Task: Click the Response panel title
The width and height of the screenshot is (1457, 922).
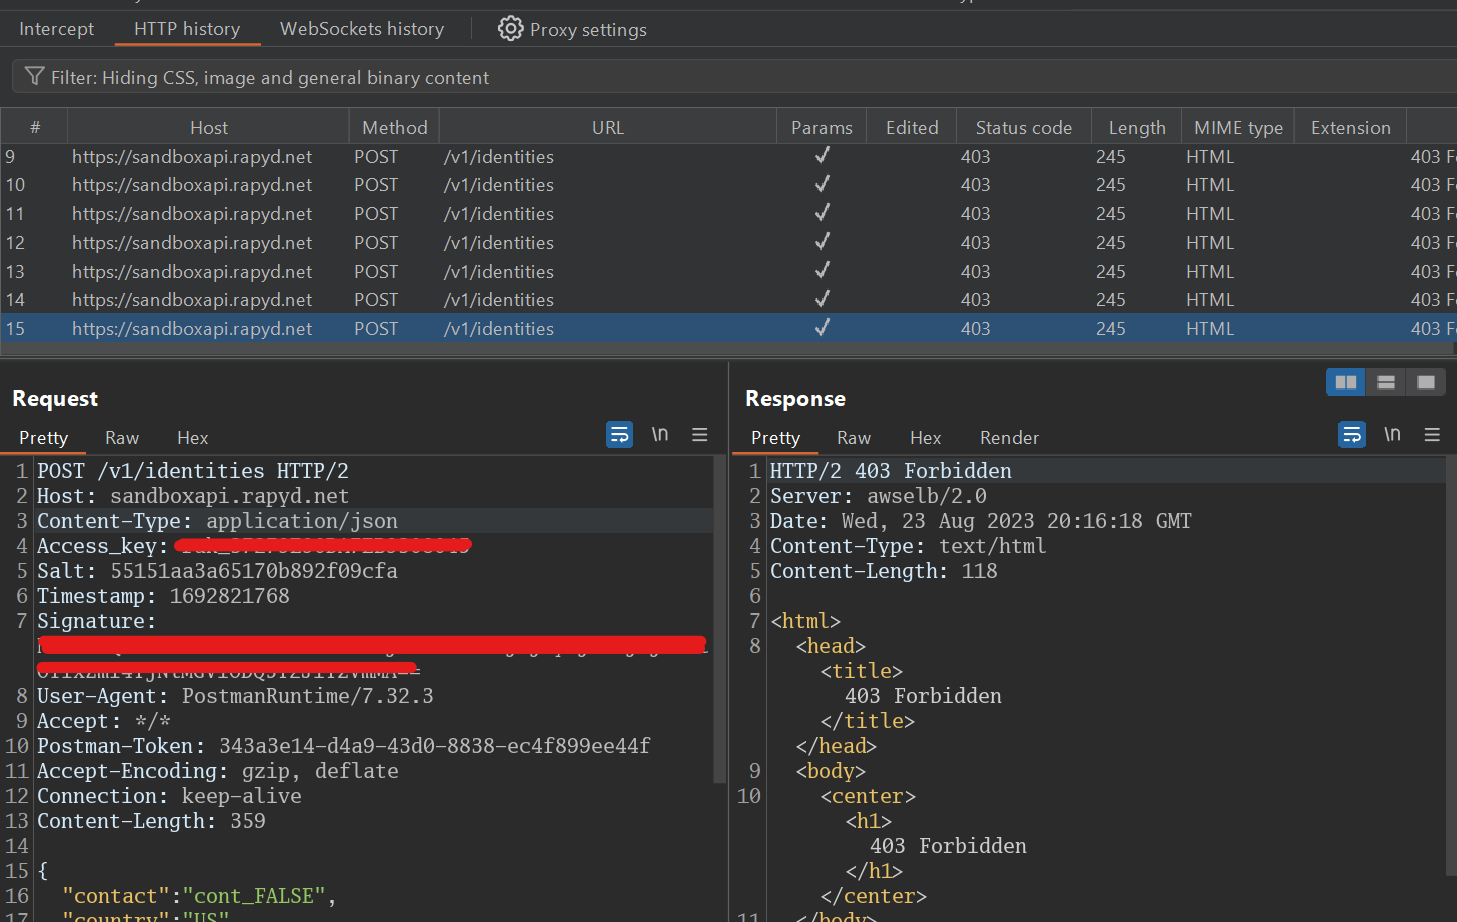Action: click(795, 398)
